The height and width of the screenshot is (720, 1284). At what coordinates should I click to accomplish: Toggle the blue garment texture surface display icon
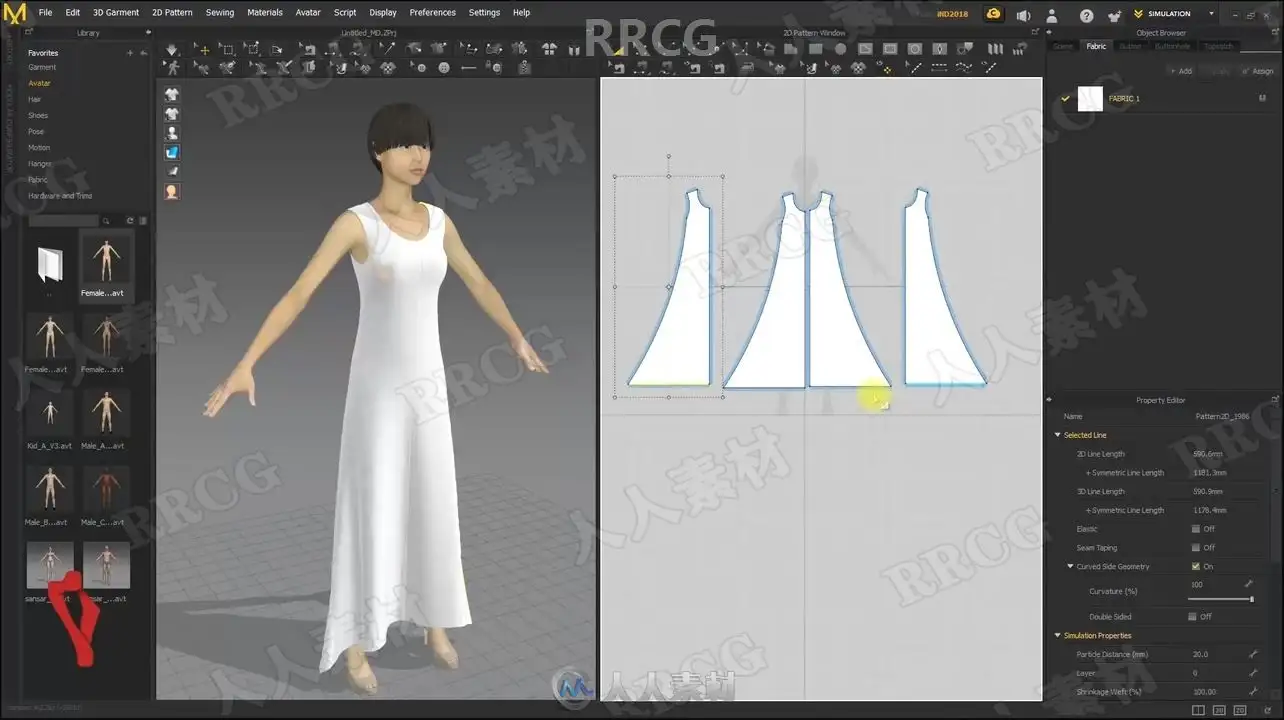[x=172, y=152]
